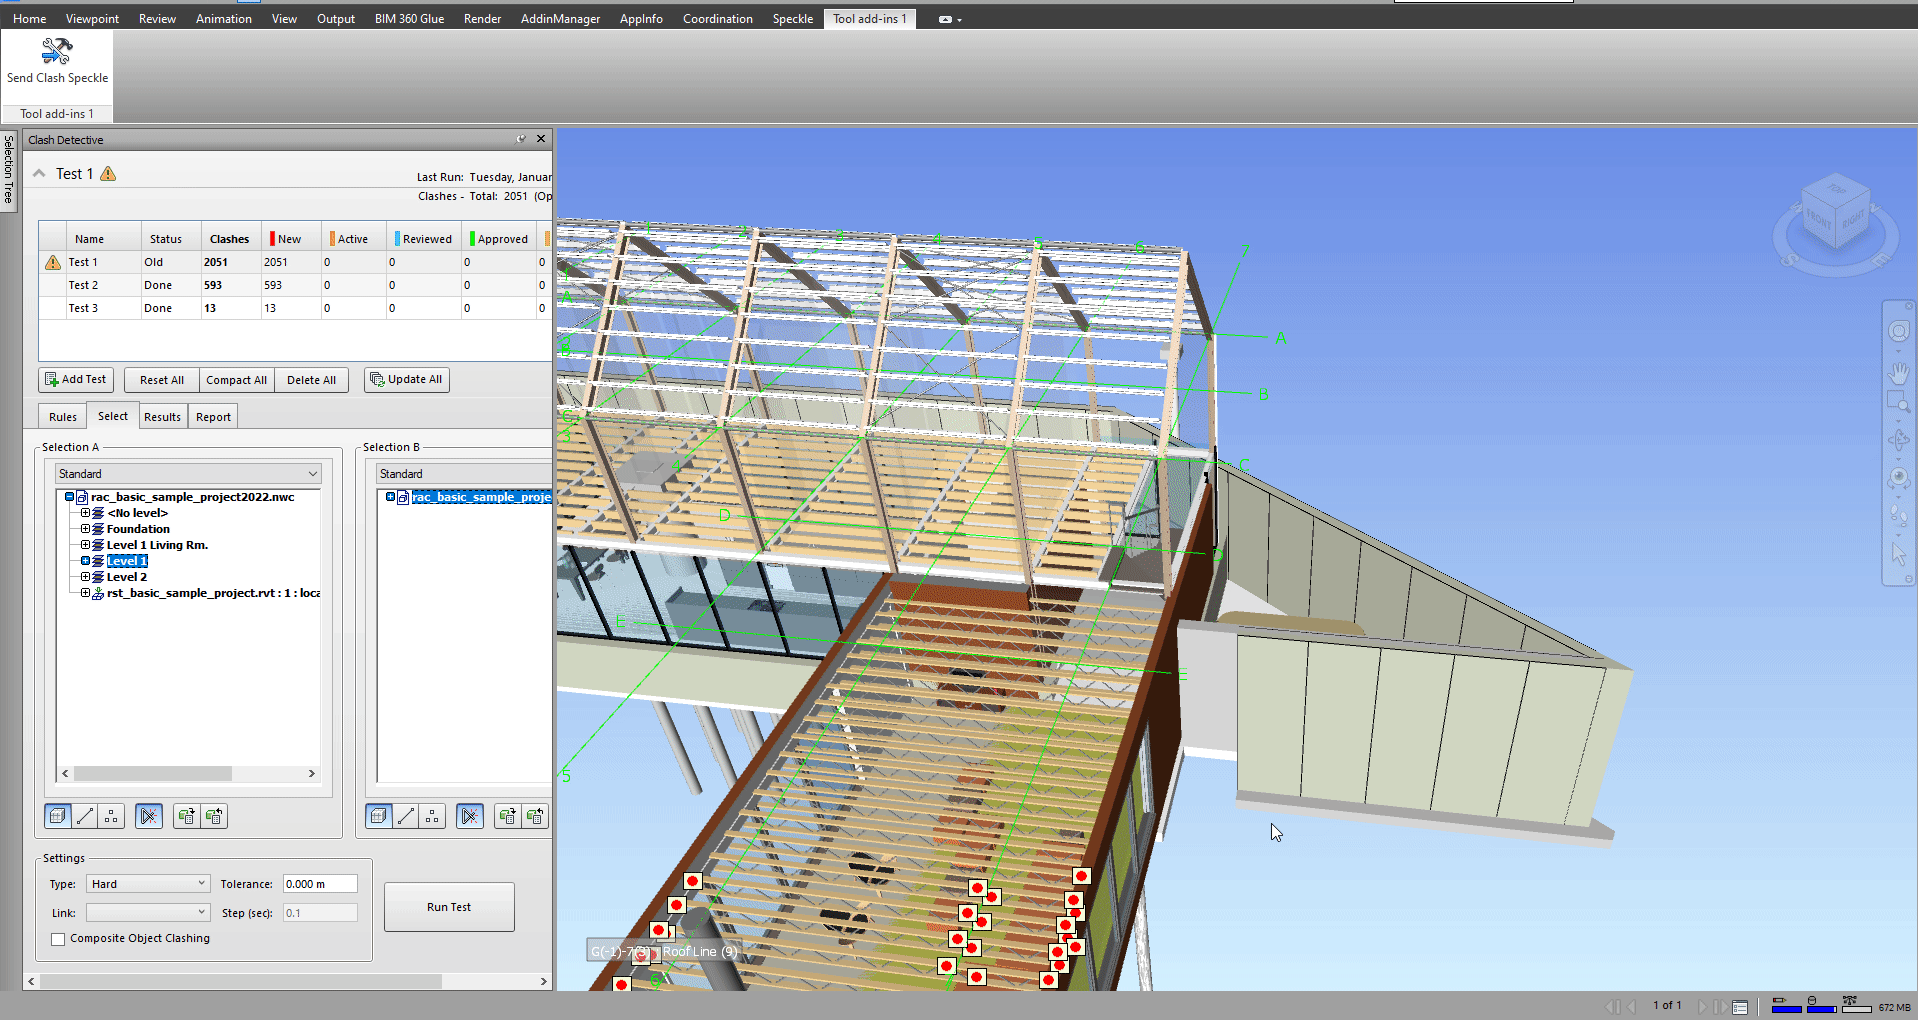Open the clash Type dropdown showing Hard
Screen dimensions: 1918x1020
tap(148, 884)
